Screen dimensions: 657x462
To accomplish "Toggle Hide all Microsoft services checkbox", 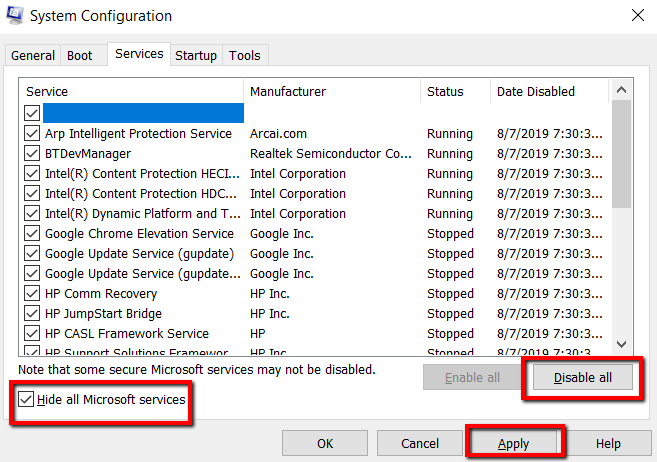I will (28, 400).
